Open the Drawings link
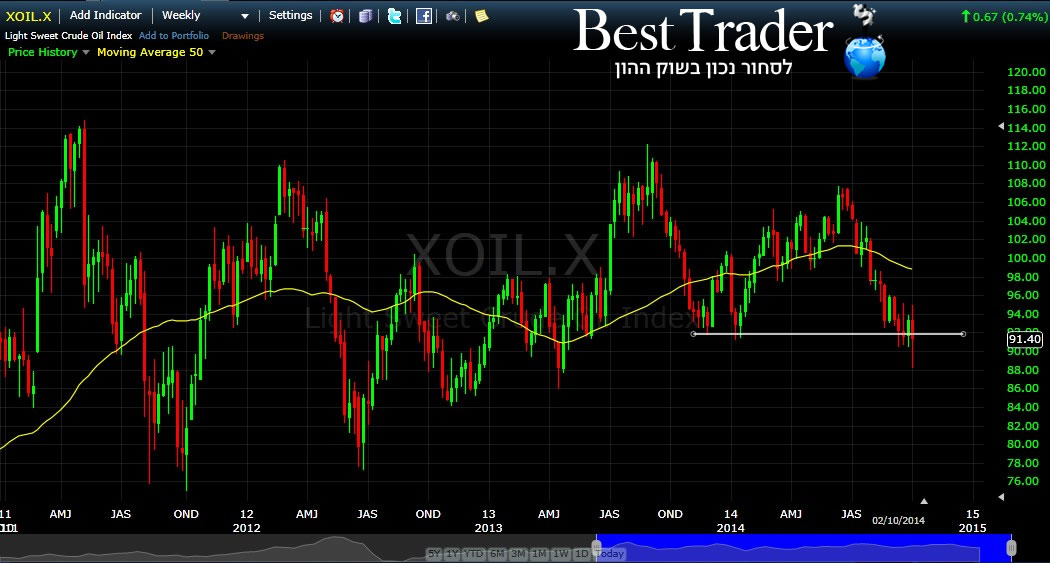 pyautogui.click(x=243, y=36)
